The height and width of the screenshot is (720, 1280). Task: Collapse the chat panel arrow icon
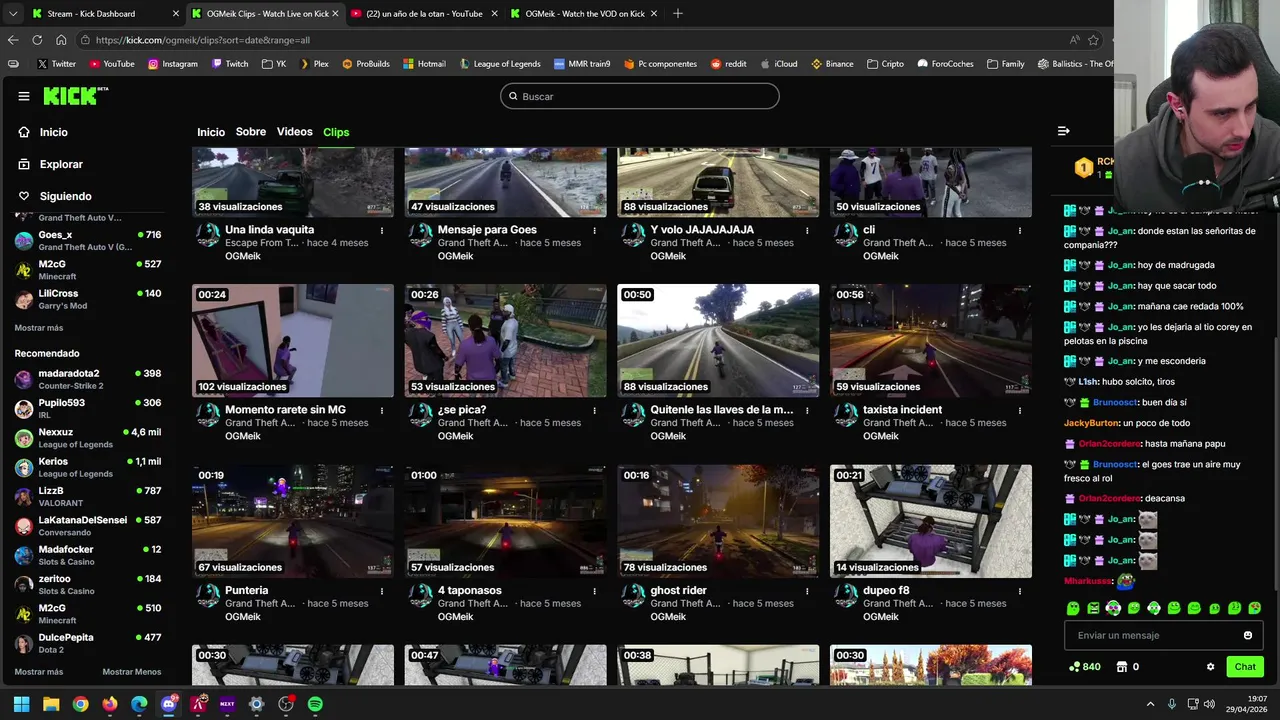pos(1064,131)
